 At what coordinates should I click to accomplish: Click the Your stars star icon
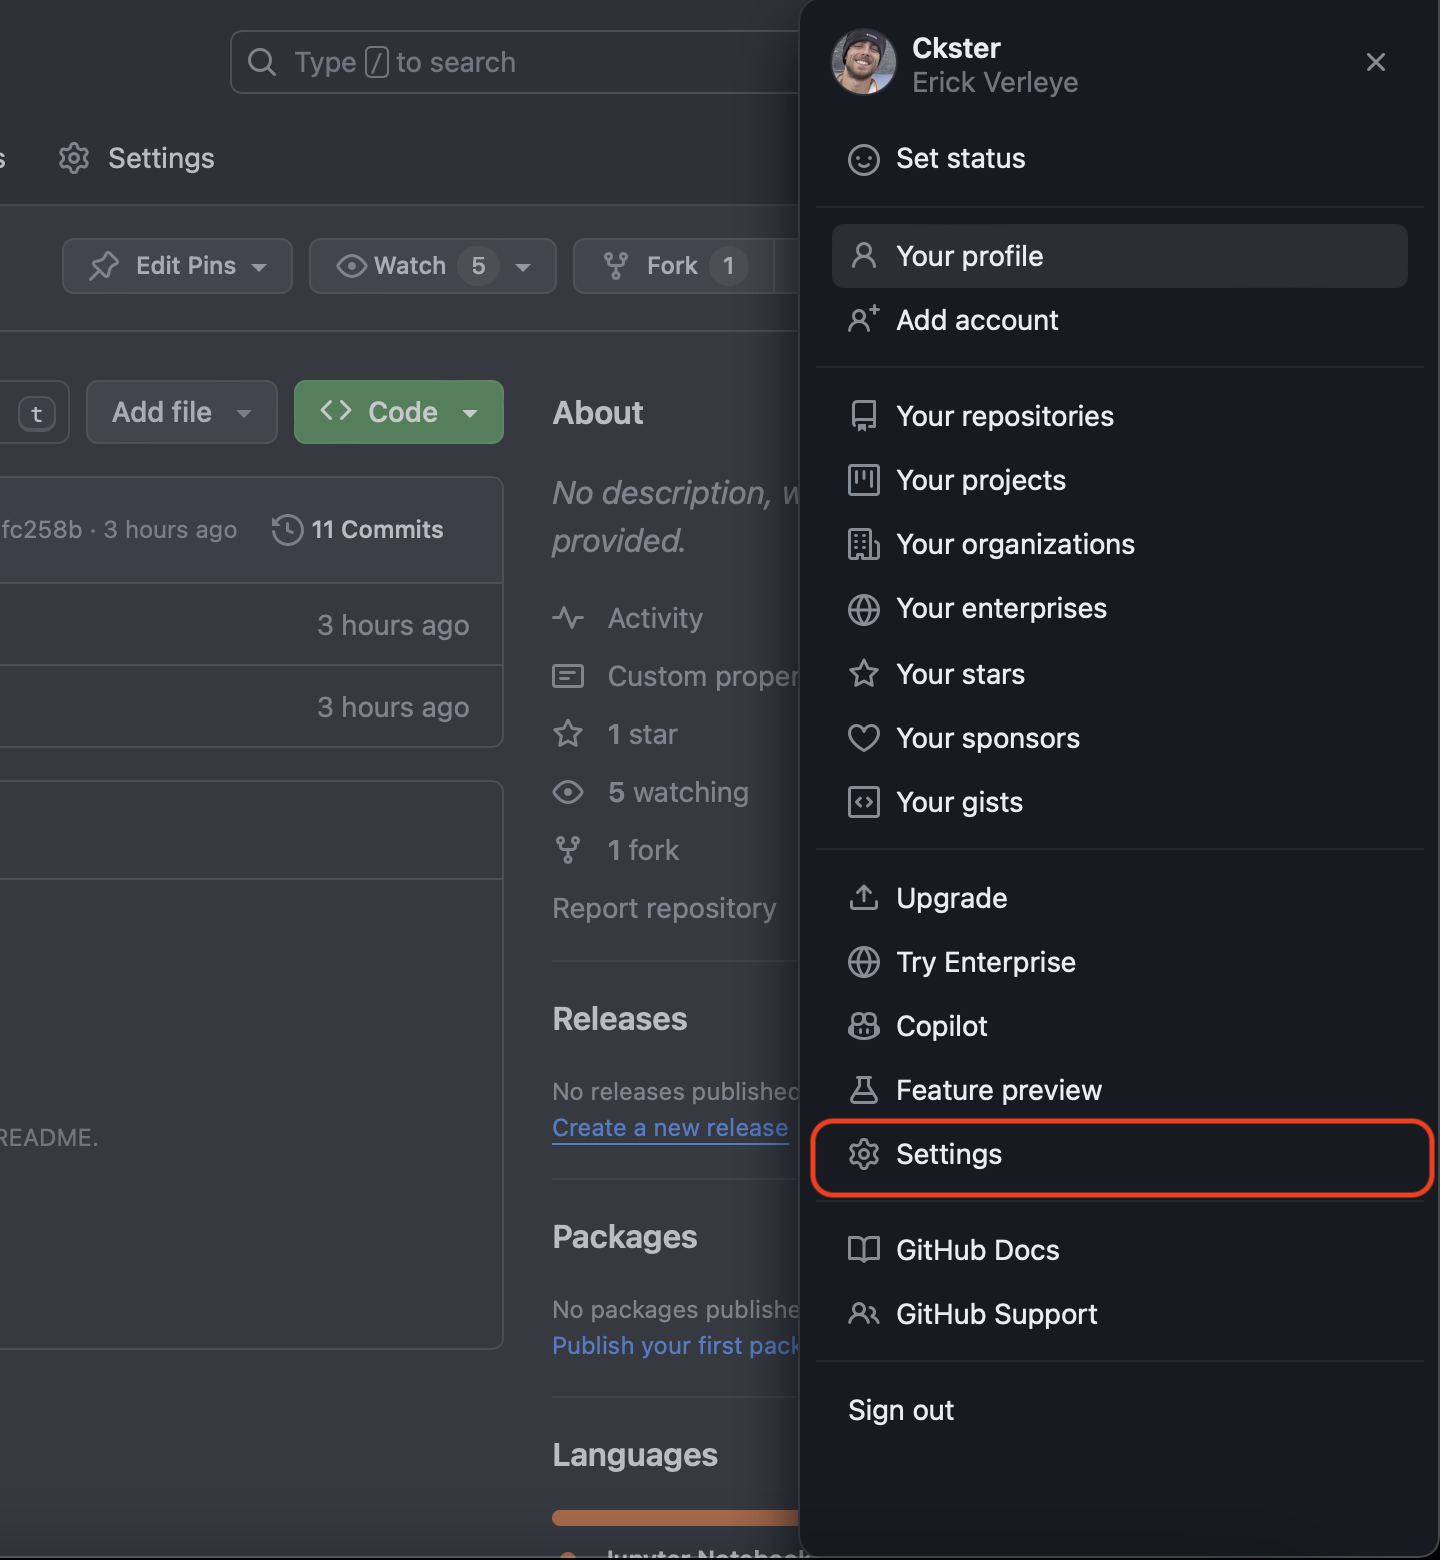863,674
